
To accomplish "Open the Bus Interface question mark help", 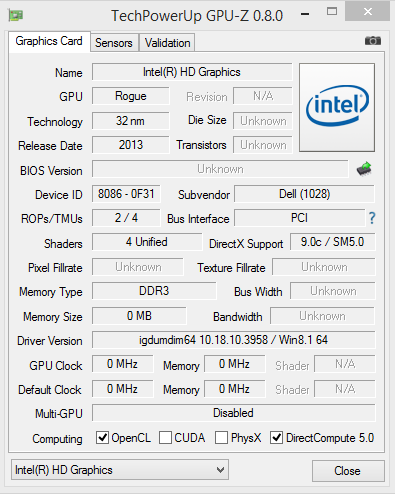I will 372,218.
